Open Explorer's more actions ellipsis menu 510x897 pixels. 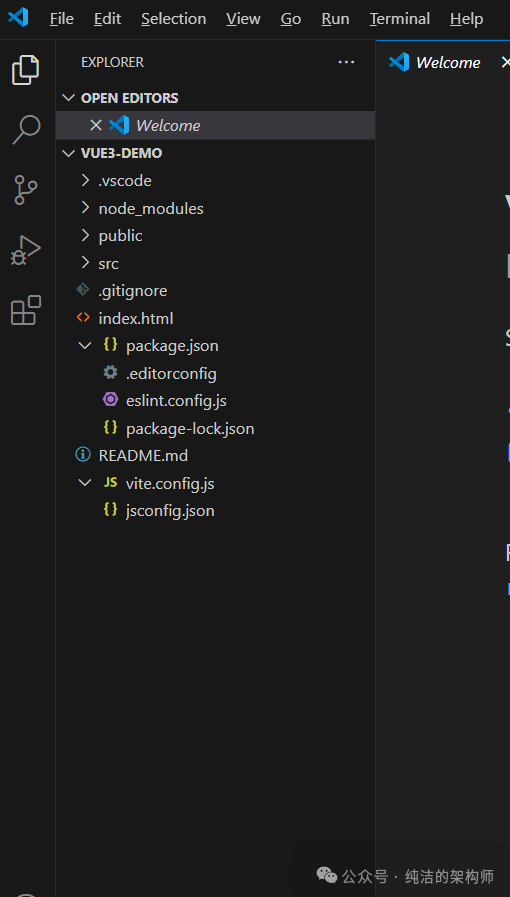346,62
